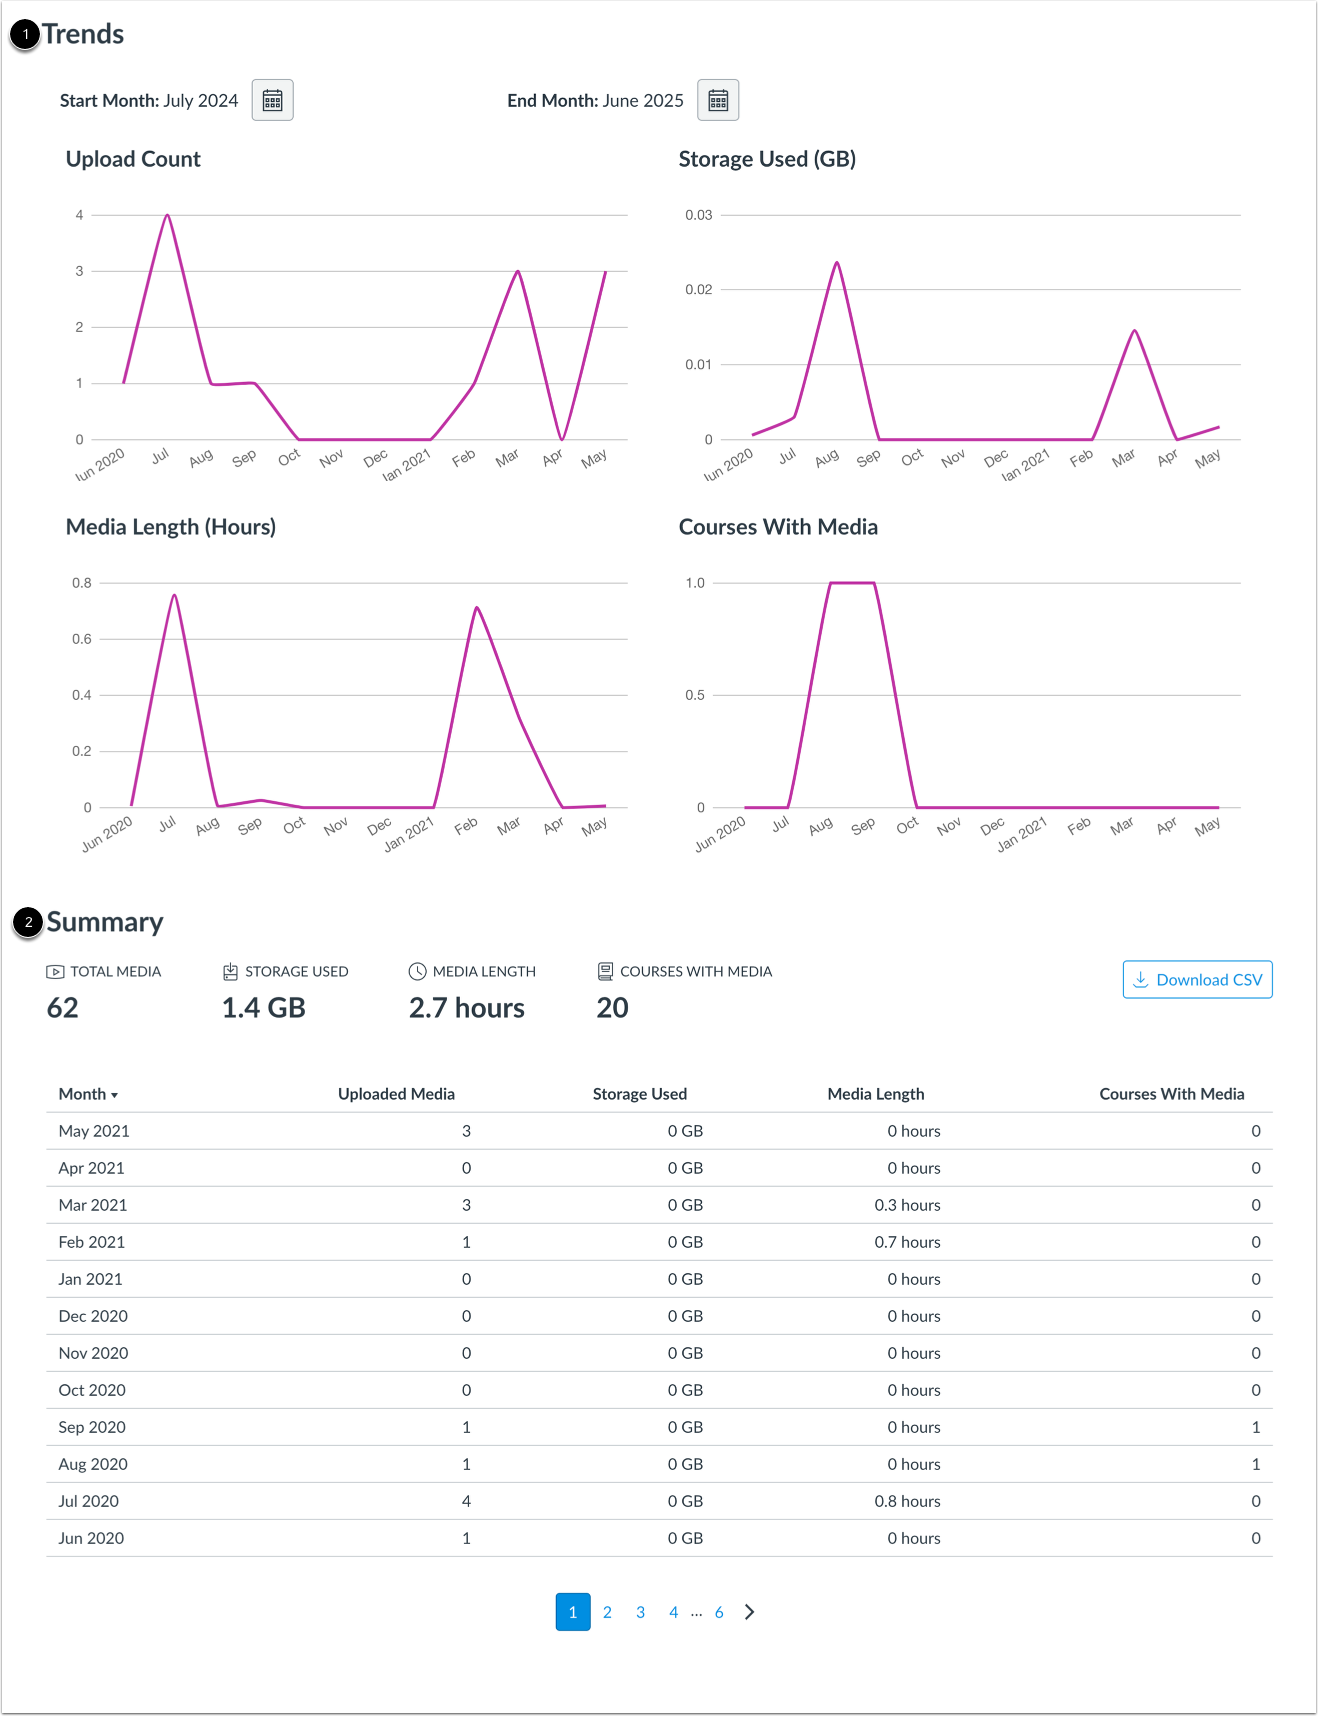The height and width of the screenshot is (1716, 1318).
Task: Click the numbered Summary annotation badge
Action: [27, 921]
